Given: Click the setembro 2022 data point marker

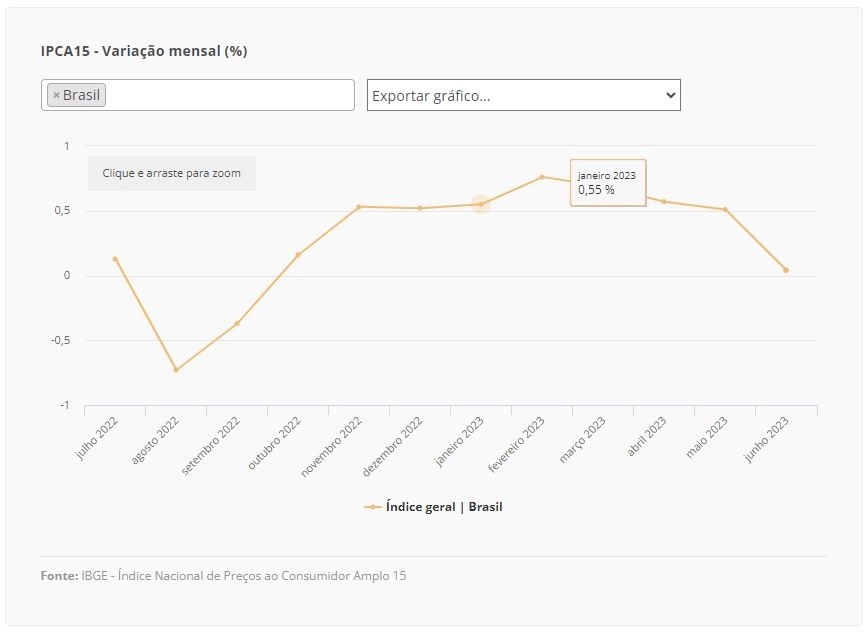Looking at the screenshot, I should pyautogui.click(x=237, y=323).
